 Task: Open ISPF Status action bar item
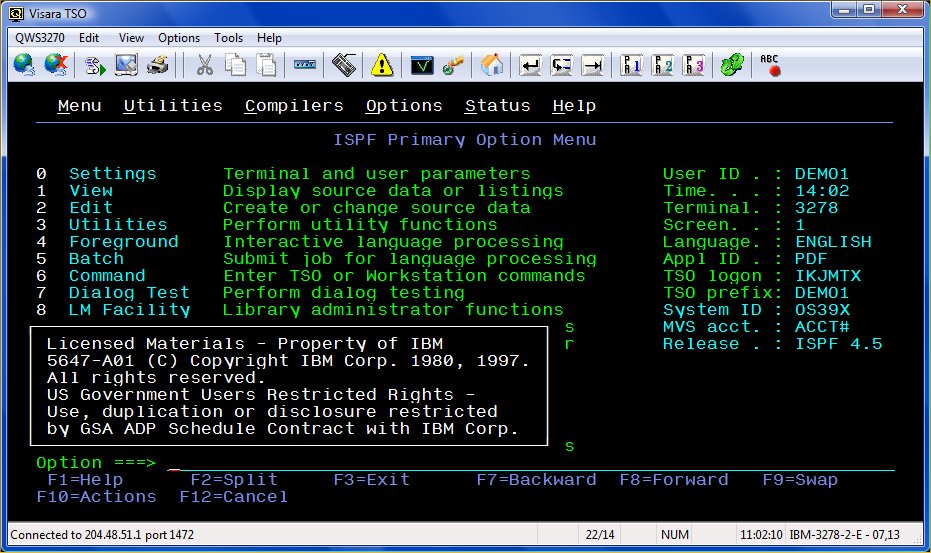498,106
